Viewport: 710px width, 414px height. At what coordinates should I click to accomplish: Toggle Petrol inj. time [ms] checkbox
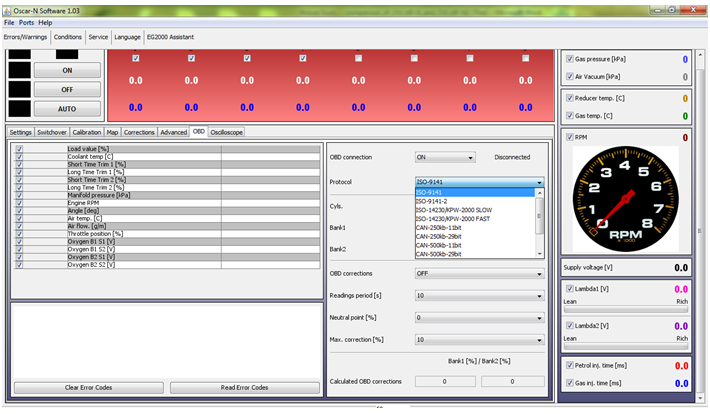(570, 365)
